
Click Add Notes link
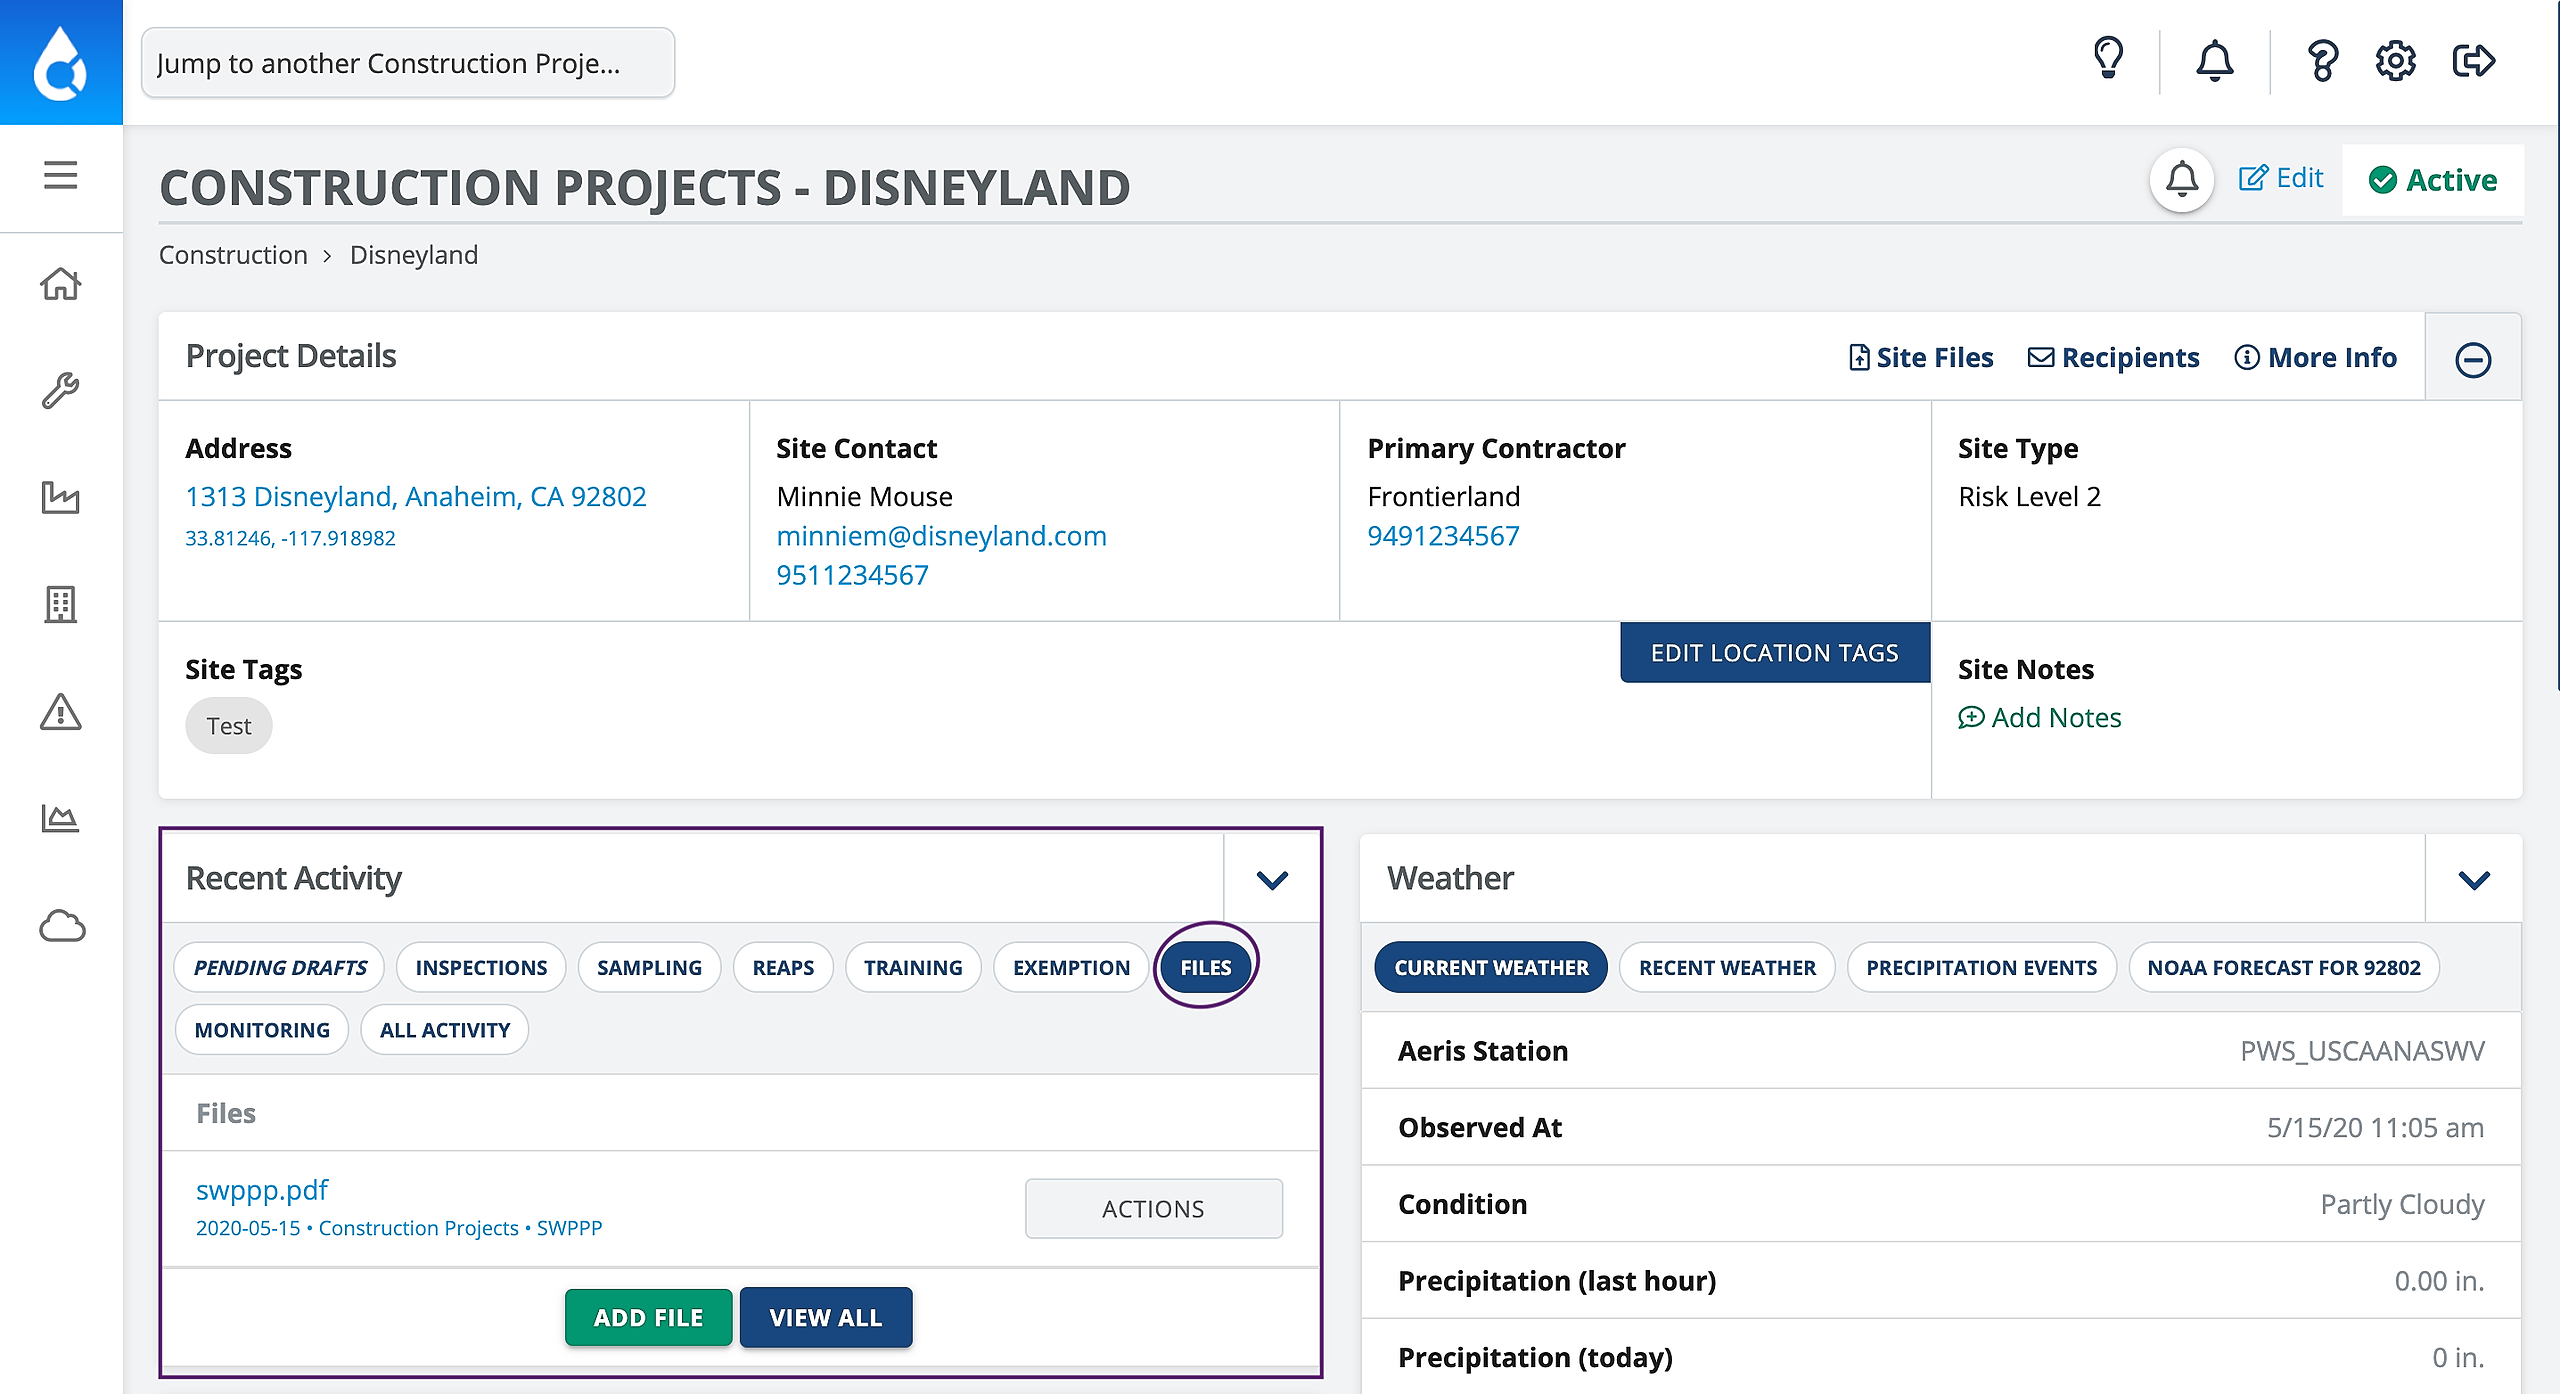point(2040,717)
